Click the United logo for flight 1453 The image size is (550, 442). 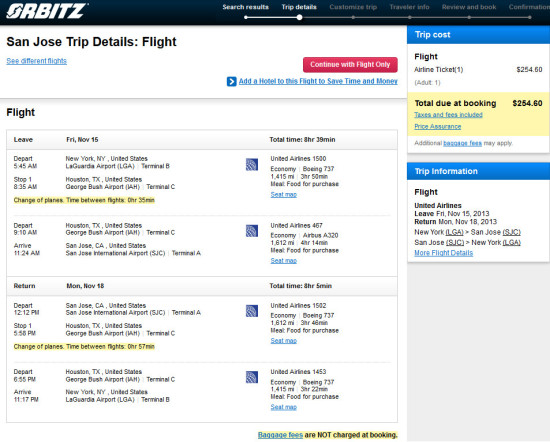252,377
